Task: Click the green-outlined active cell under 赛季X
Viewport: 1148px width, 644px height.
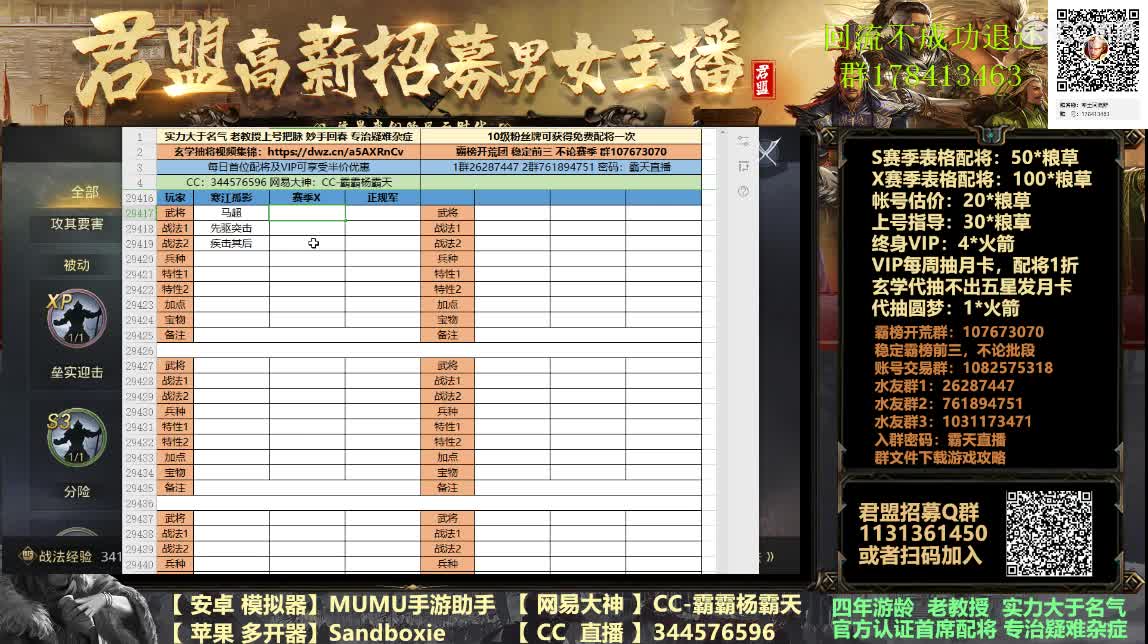Action: point(307,213)
